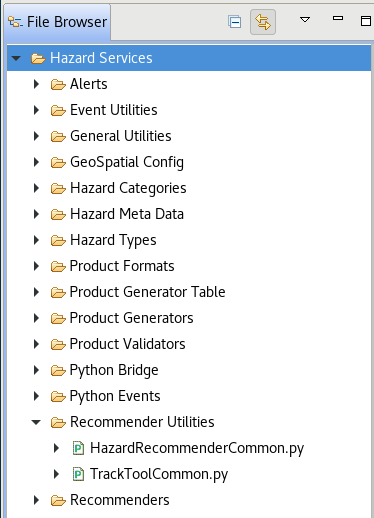Switch to the File Browser tab
This screenshot has height=518, width=374.
point(57,22)
